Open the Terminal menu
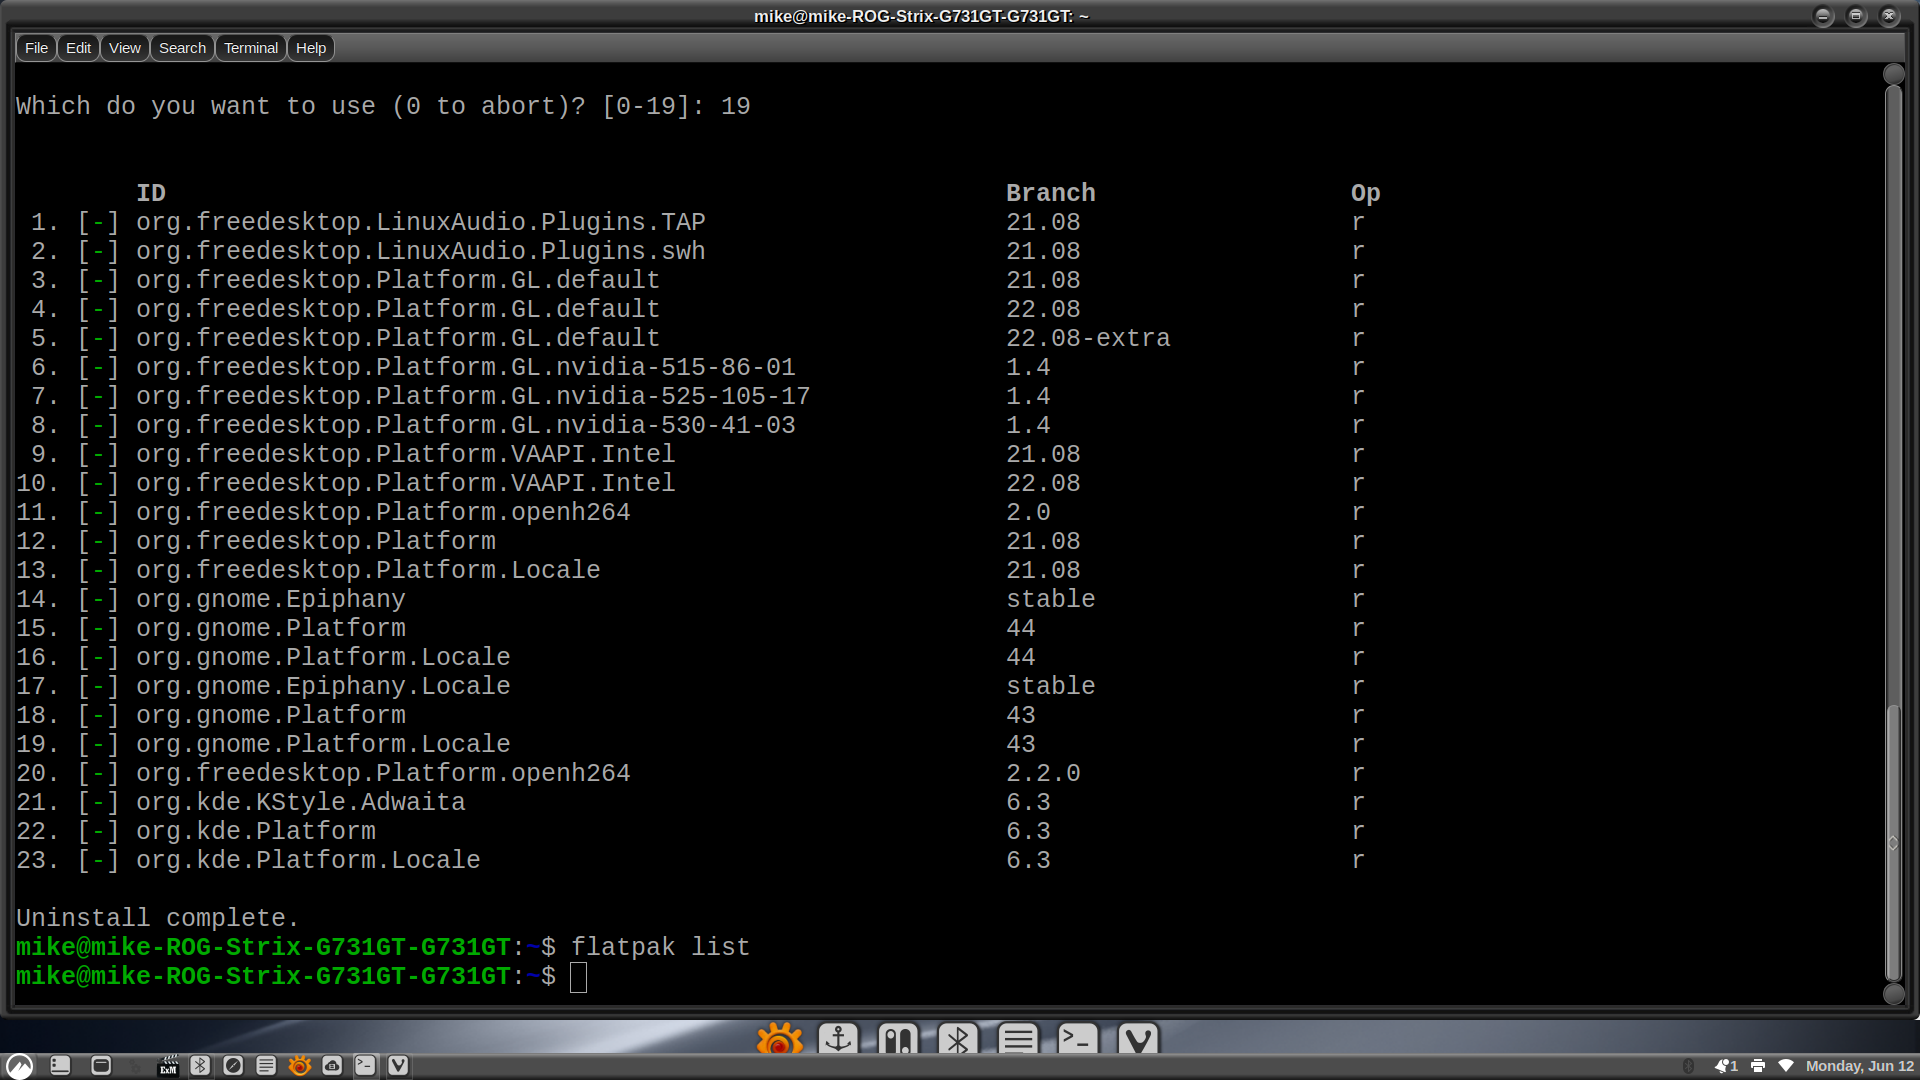 click(x=251, y=48)
